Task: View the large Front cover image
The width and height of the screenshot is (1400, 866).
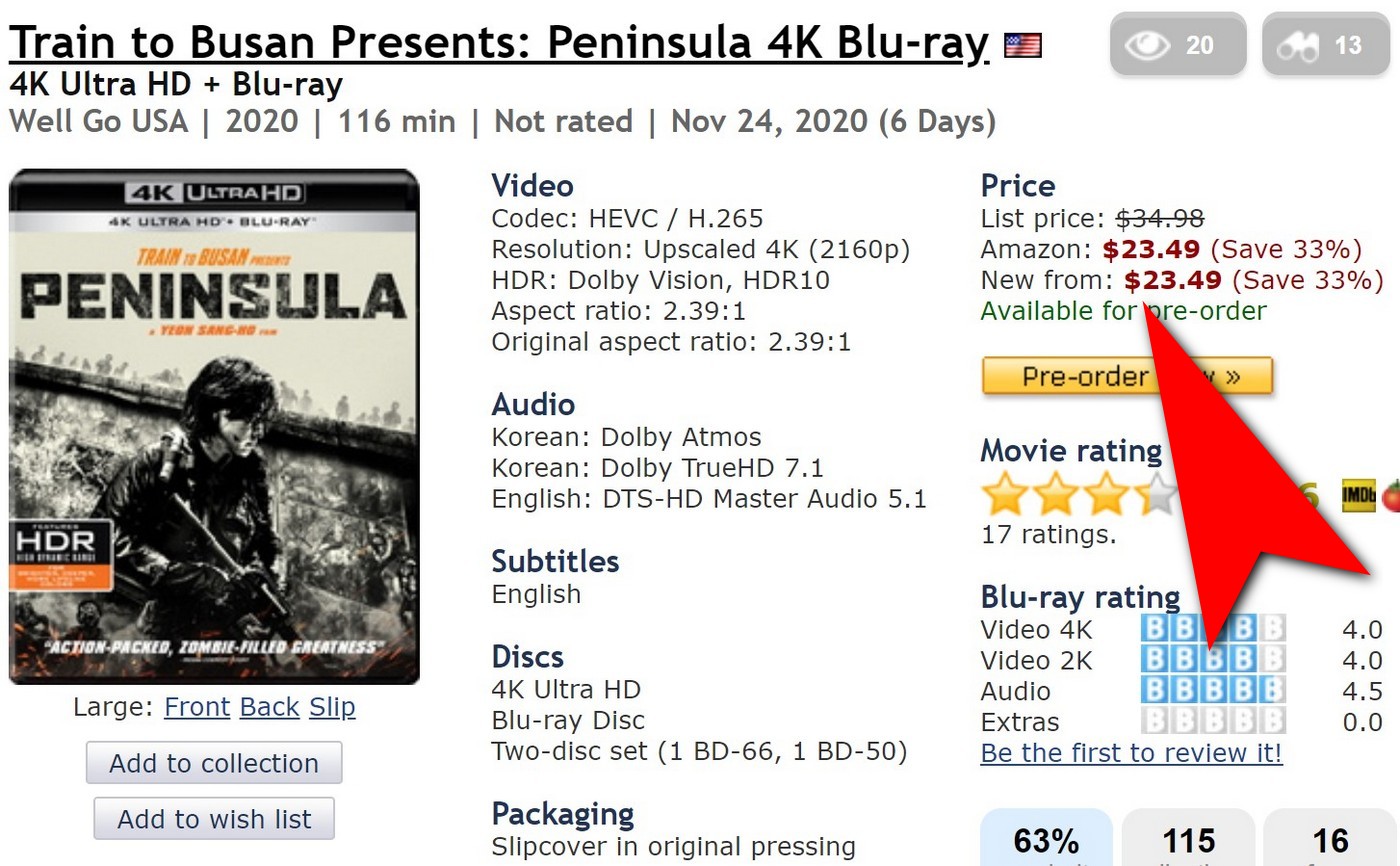Action: click(197, 707)
